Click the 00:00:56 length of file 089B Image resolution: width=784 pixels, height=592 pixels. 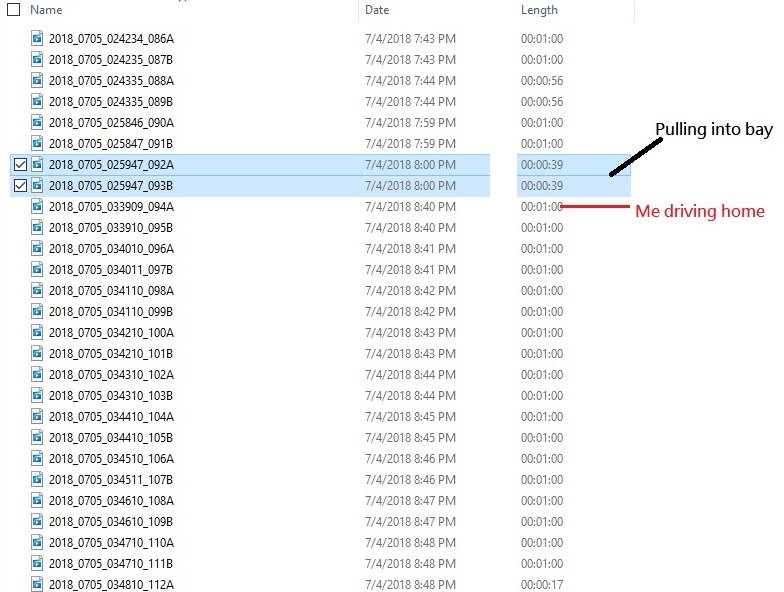tap(542, 102)
